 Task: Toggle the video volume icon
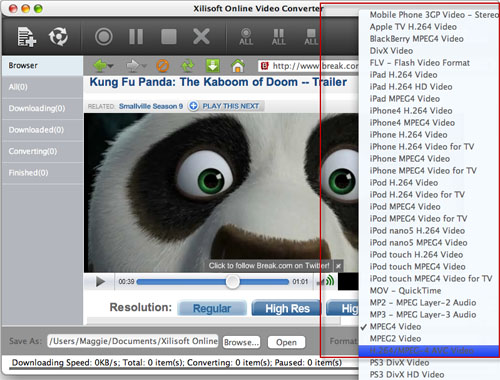pos(326,282)
